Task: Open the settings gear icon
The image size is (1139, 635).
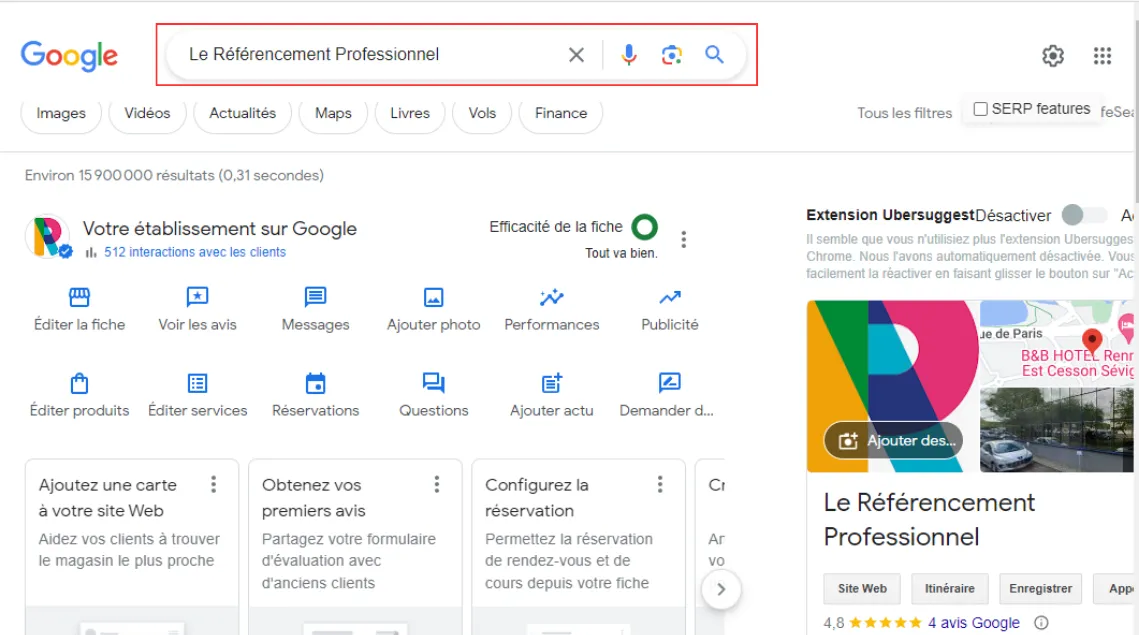Action: tap(1053, 56)
